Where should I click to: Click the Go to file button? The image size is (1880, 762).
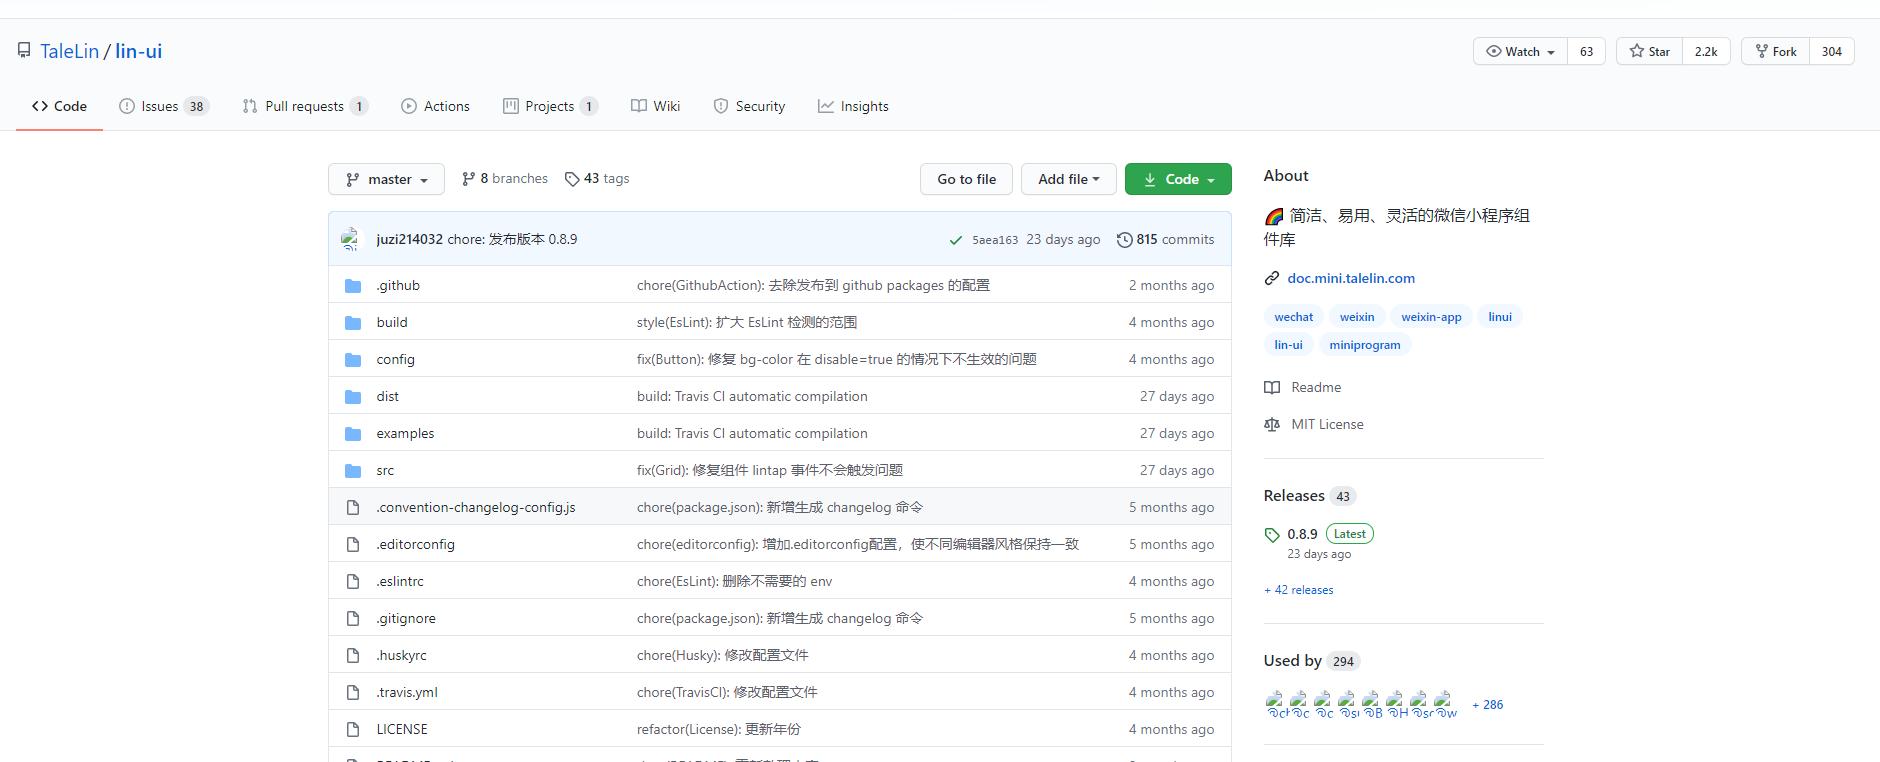(966, 179)
